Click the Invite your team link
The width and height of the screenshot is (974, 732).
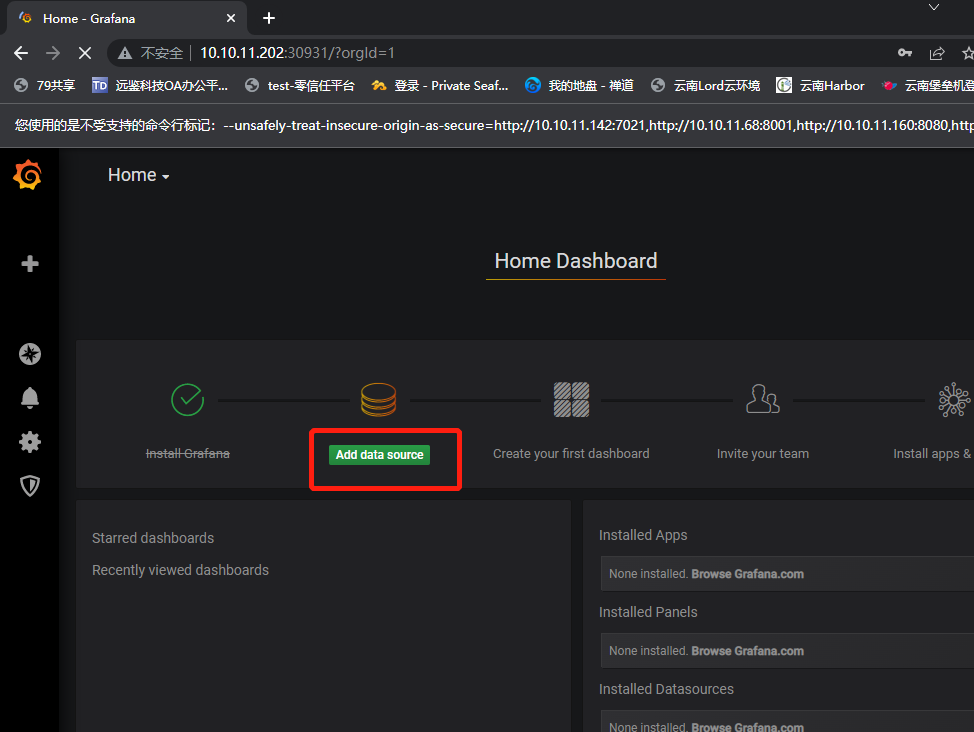click(x=763, y=454)
